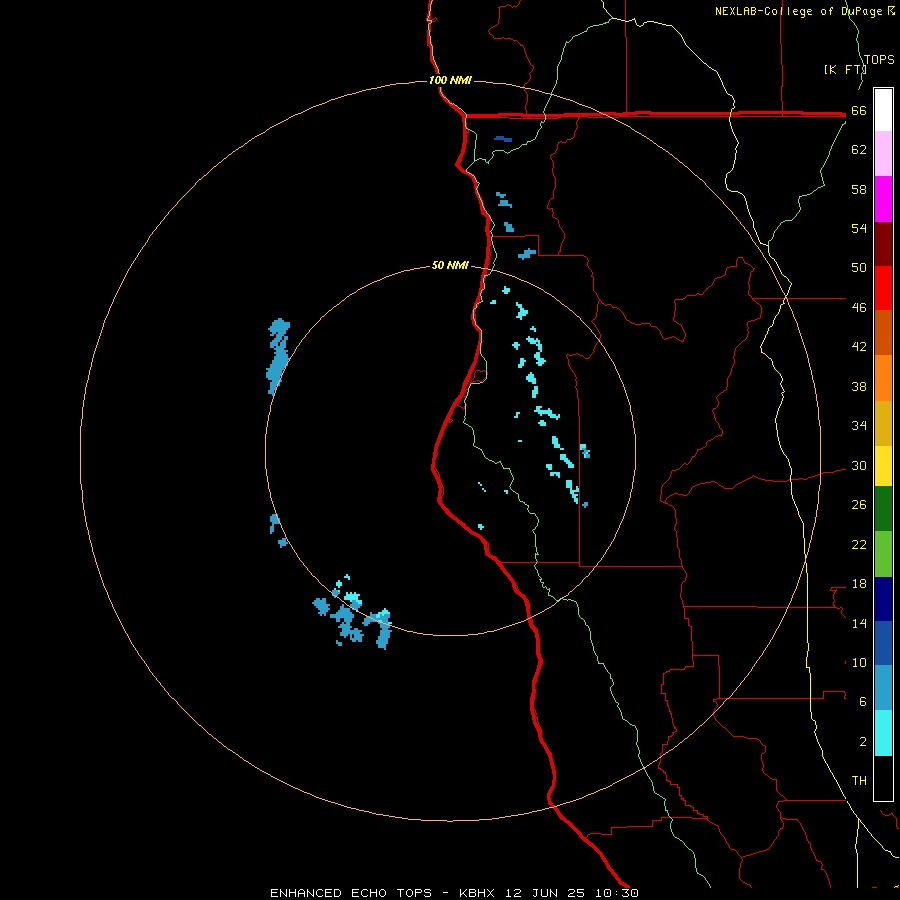Click the "10:30" timestamp
The height and width of the screenshot is (900, 900).
click(615, 893)
